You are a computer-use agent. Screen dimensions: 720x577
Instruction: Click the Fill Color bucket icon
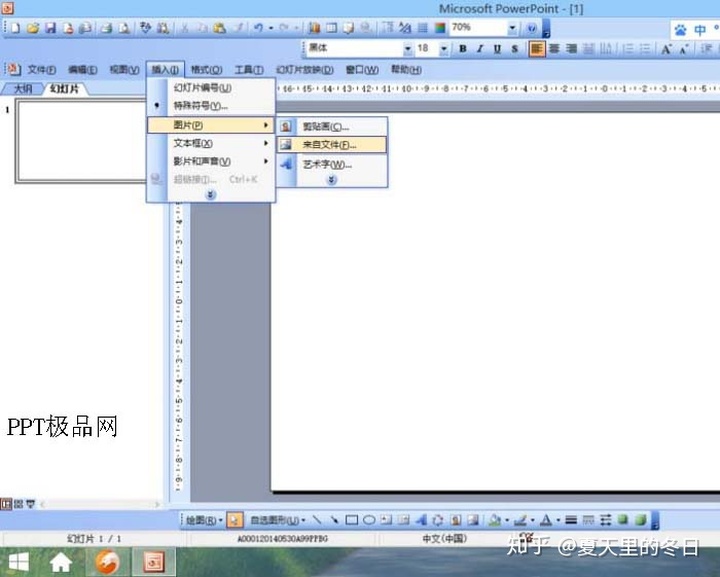(x=495, y=520)
